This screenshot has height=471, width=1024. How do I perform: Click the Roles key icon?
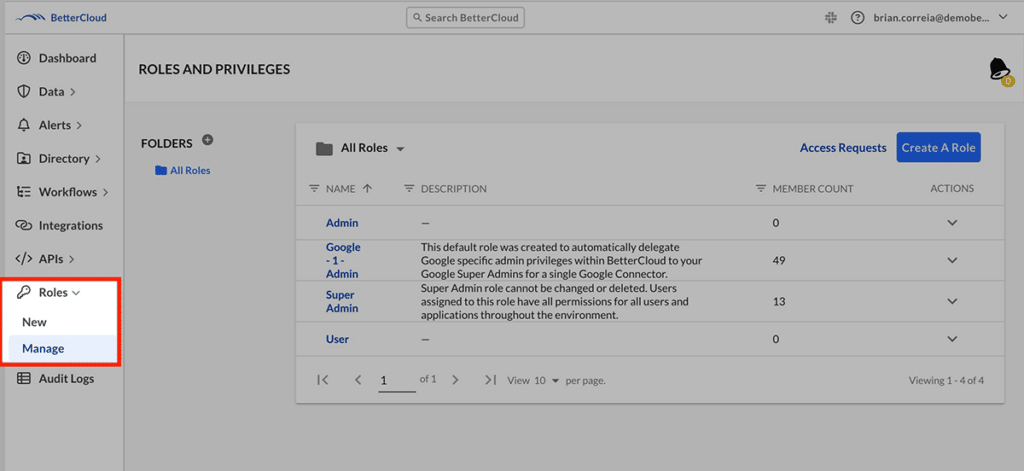(x=24, y=293)
